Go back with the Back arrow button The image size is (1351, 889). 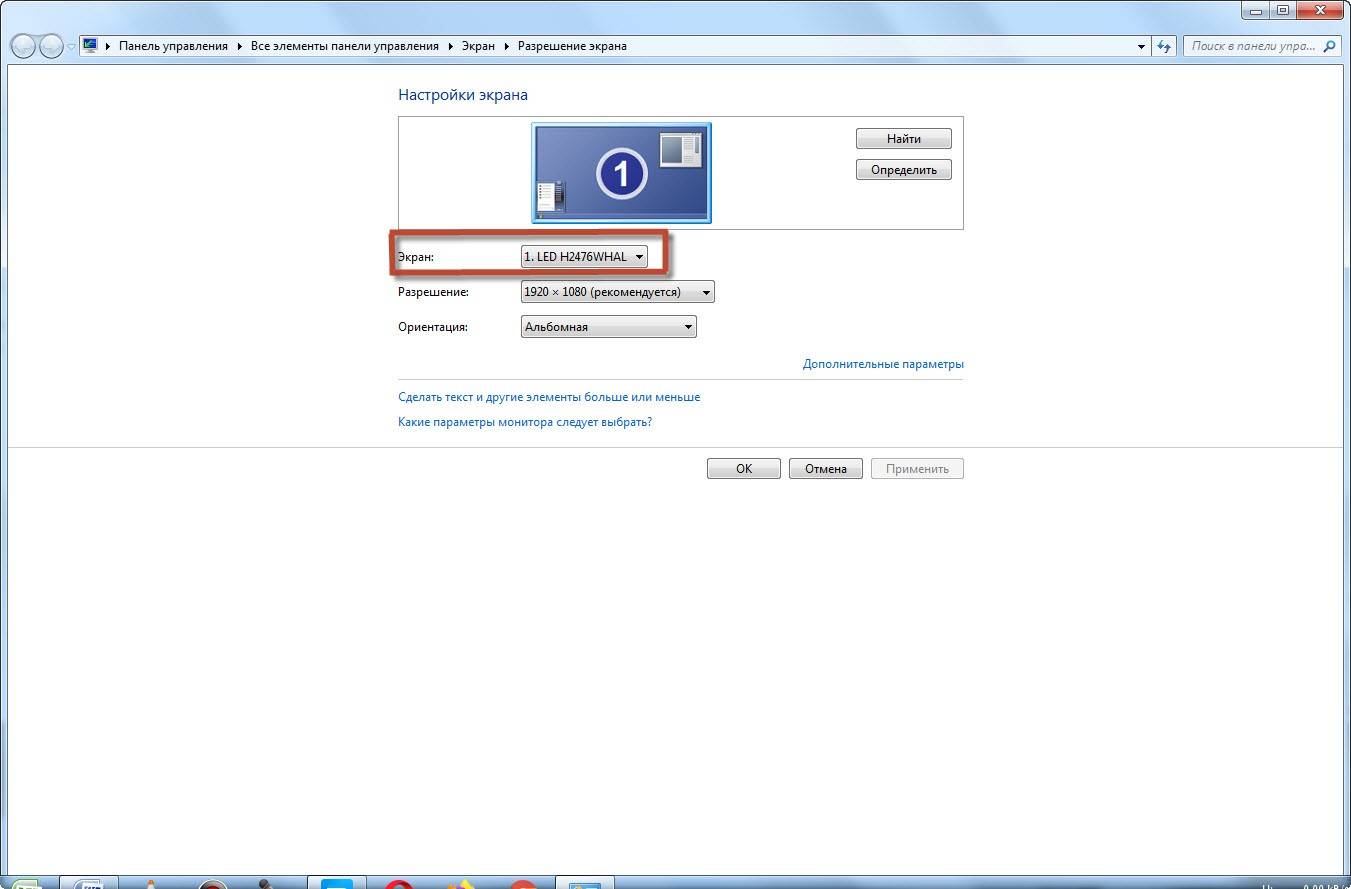[x=22, y=46]
